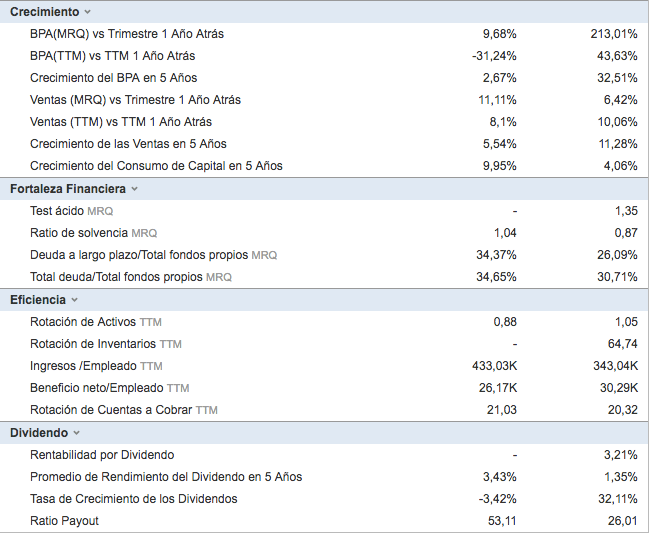Image resolution: width=649 pixels, height=533 pixels.
Task: Select the -31,24% BPA(TTM) value
Action: (x=494, y=56)
